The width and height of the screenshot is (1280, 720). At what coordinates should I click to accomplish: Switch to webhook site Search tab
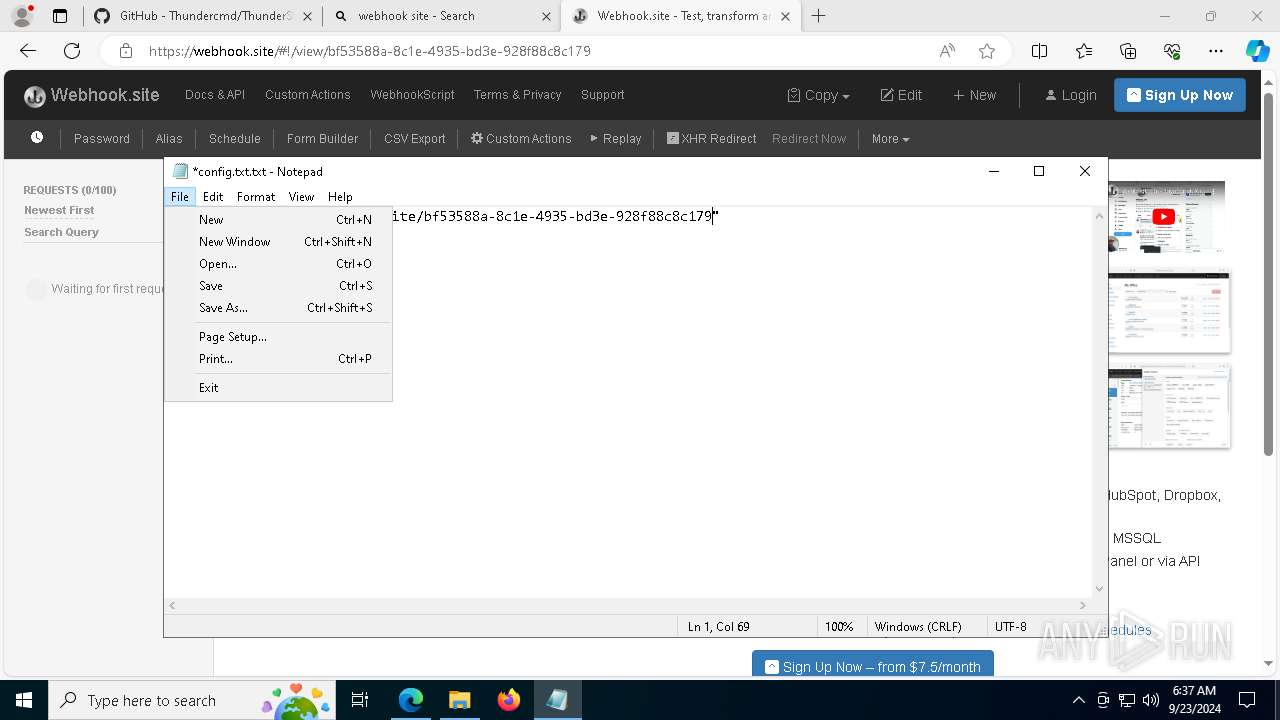tap(440, 16)
